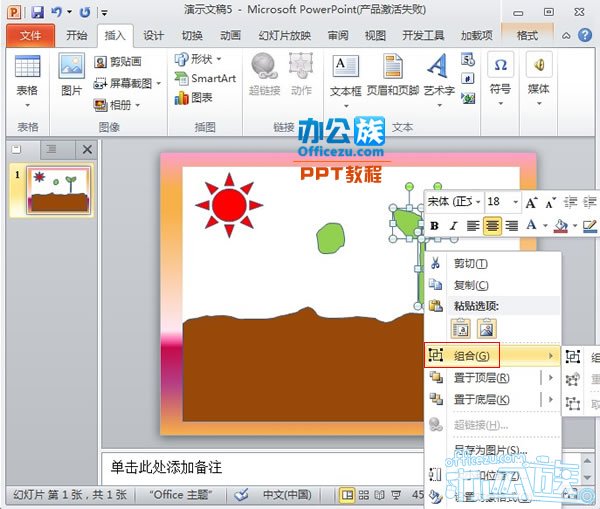
Task: Switch to the 设计 design tab
Action: (x=153, y=36)
